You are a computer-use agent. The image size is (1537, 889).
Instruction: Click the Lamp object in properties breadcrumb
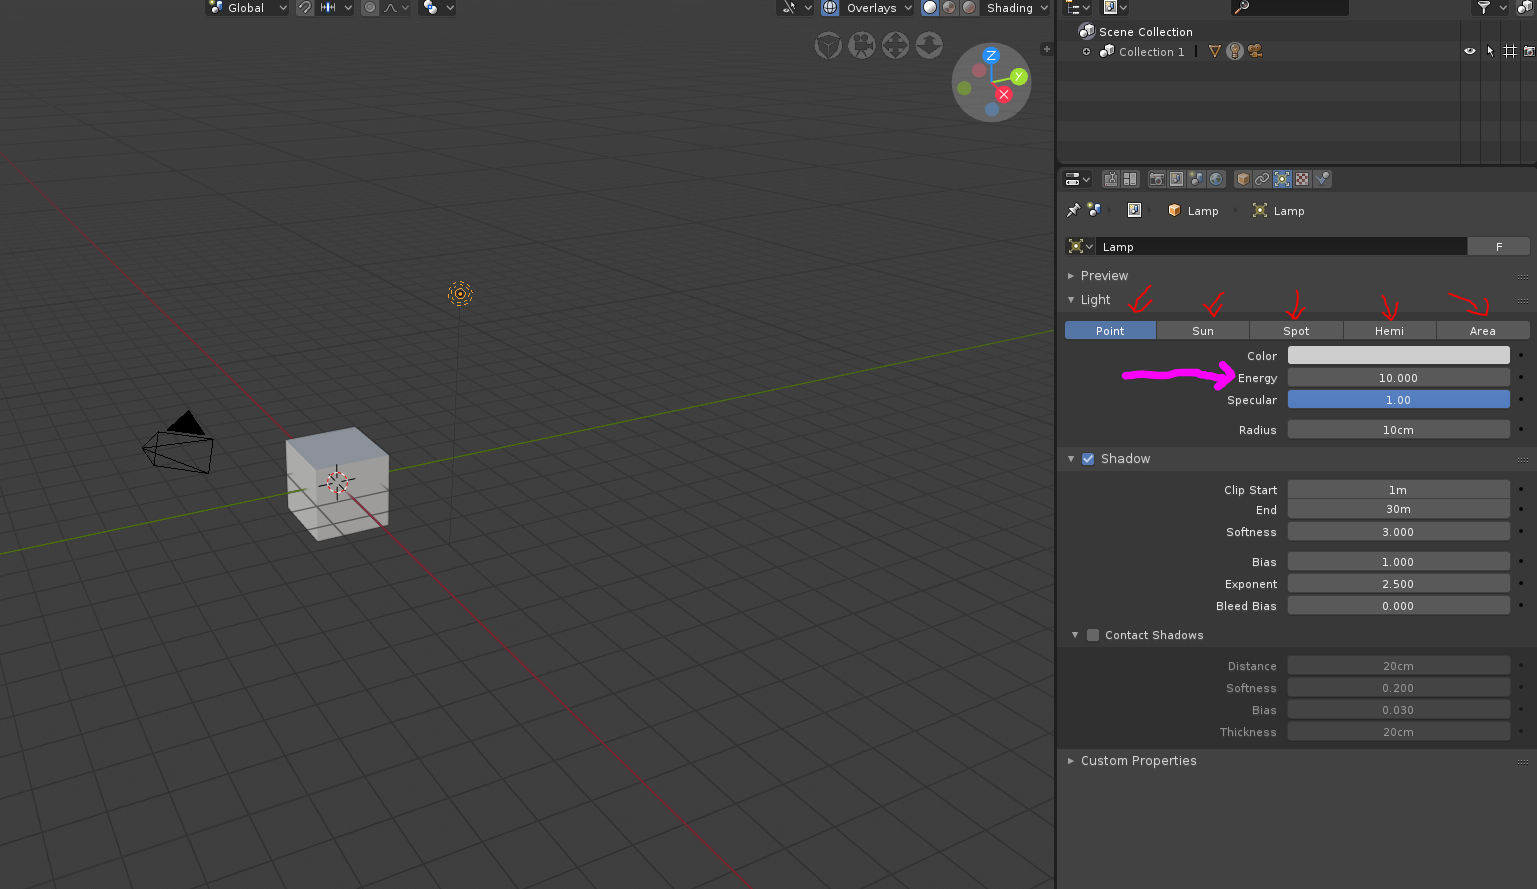[x=1193, y=211]
